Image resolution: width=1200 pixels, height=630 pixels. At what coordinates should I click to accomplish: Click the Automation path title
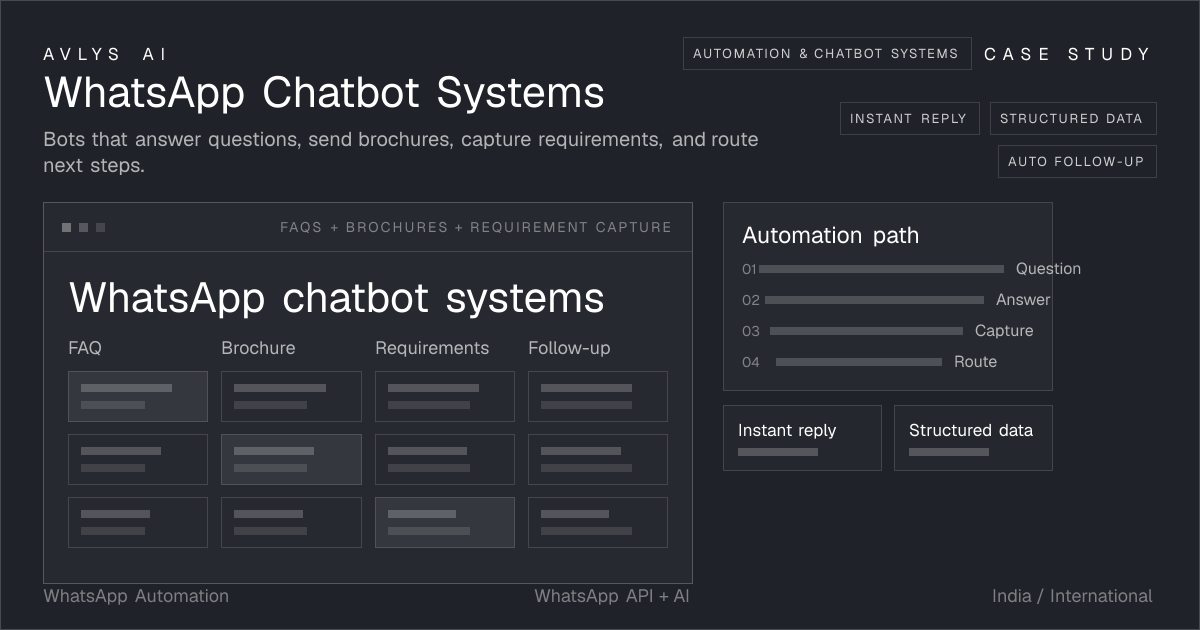point(830,236)
